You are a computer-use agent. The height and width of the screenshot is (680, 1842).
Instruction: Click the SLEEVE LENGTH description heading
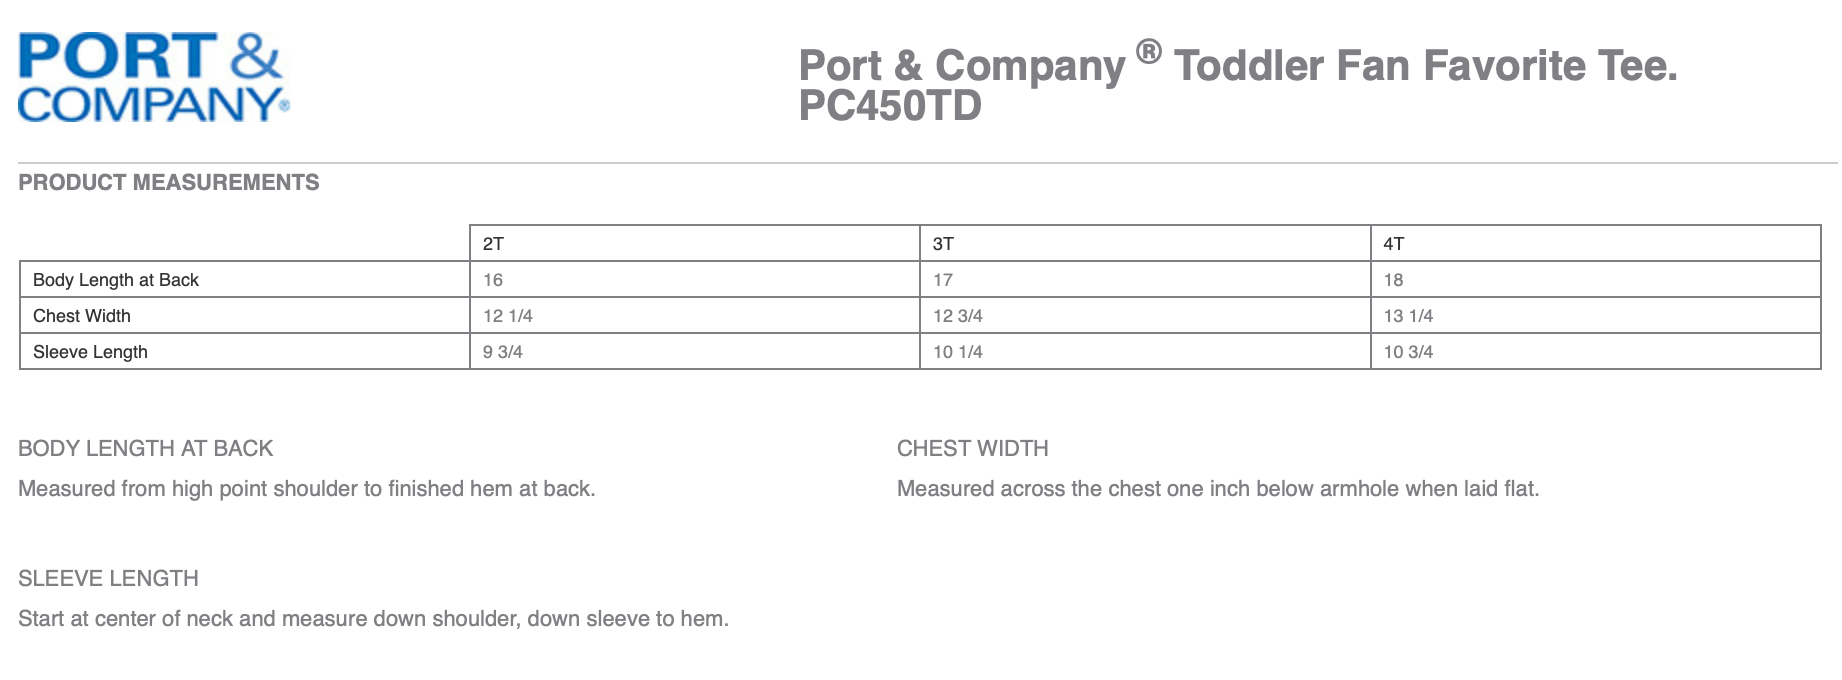pyautogui.click(x=108, y=578)
